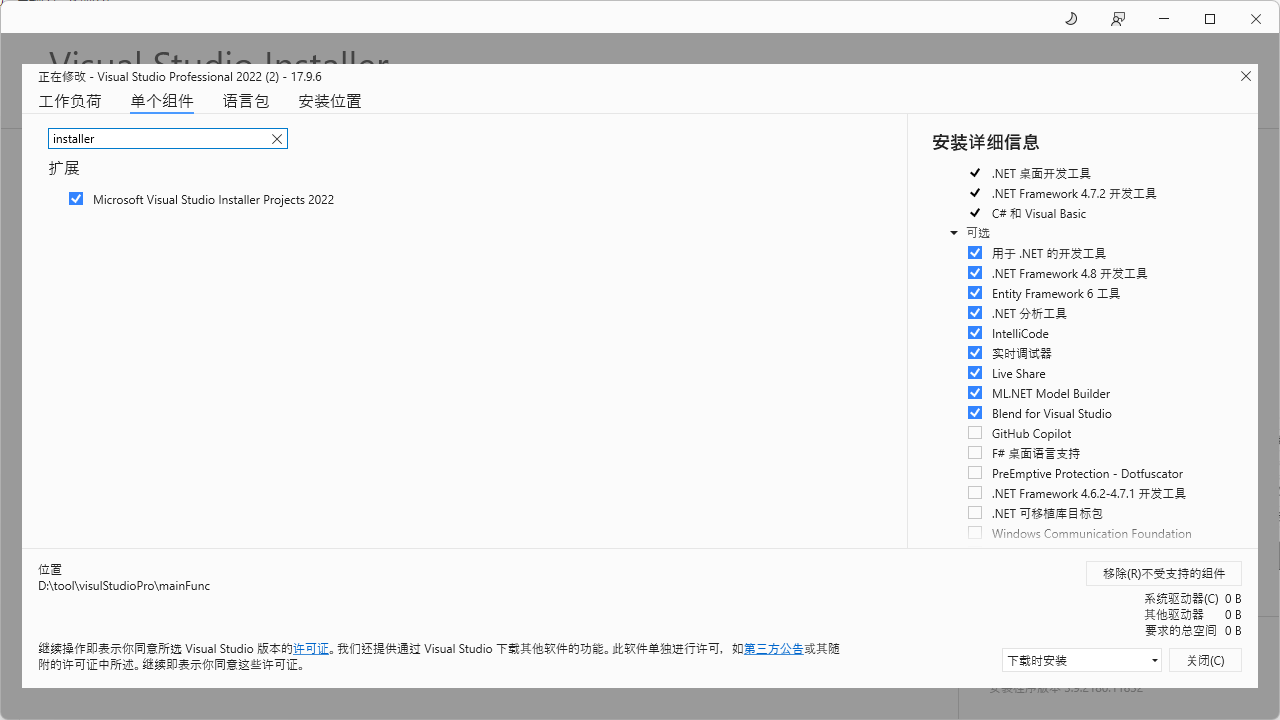Open the 语言包 tab
1280x720 pixels.
point(246,101)
